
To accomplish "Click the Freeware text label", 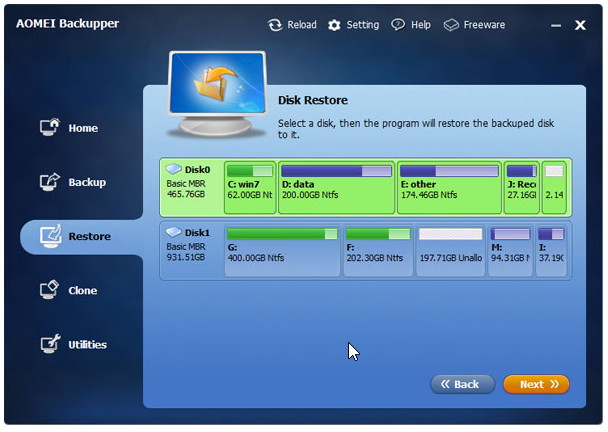I will [x=484, y=25].
